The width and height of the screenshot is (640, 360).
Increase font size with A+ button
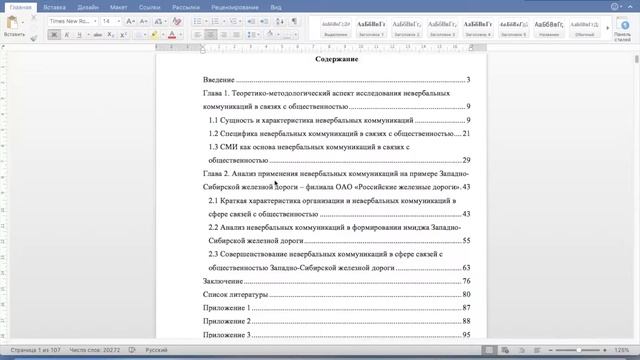click(130, 21)
